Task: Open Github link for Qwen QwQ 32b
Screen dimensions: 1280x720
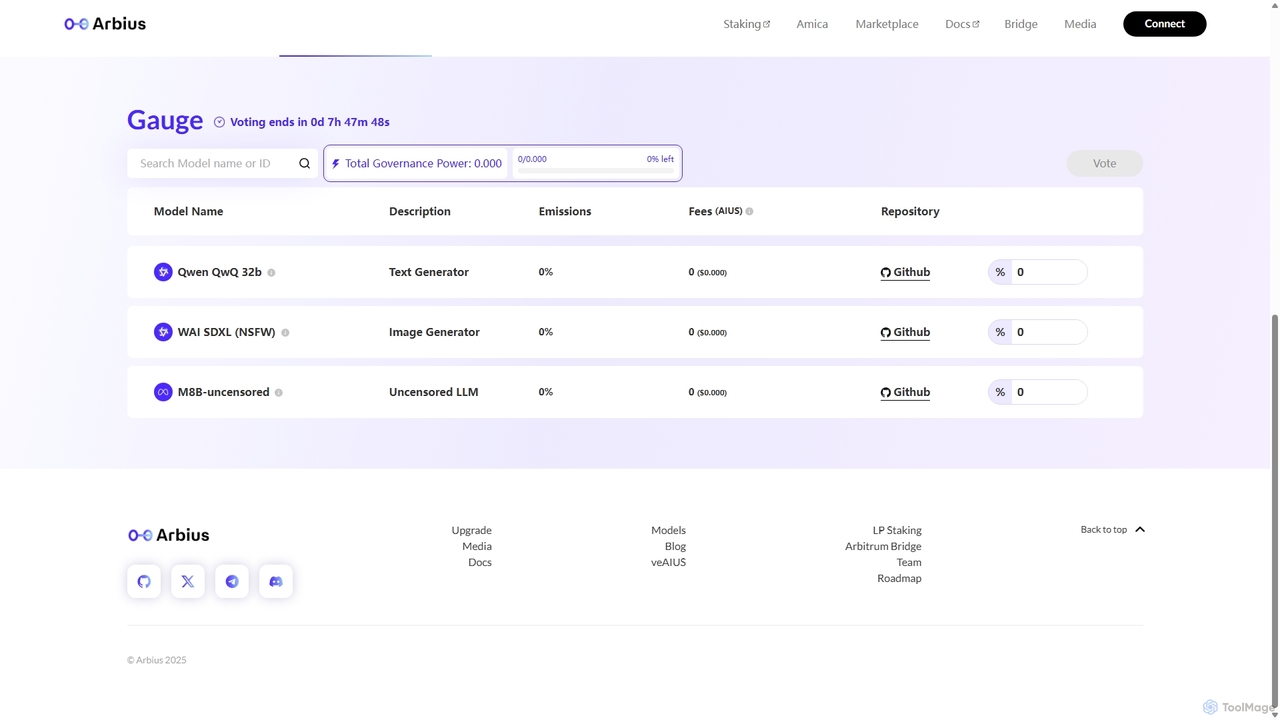Action: (x=905, y=272)
